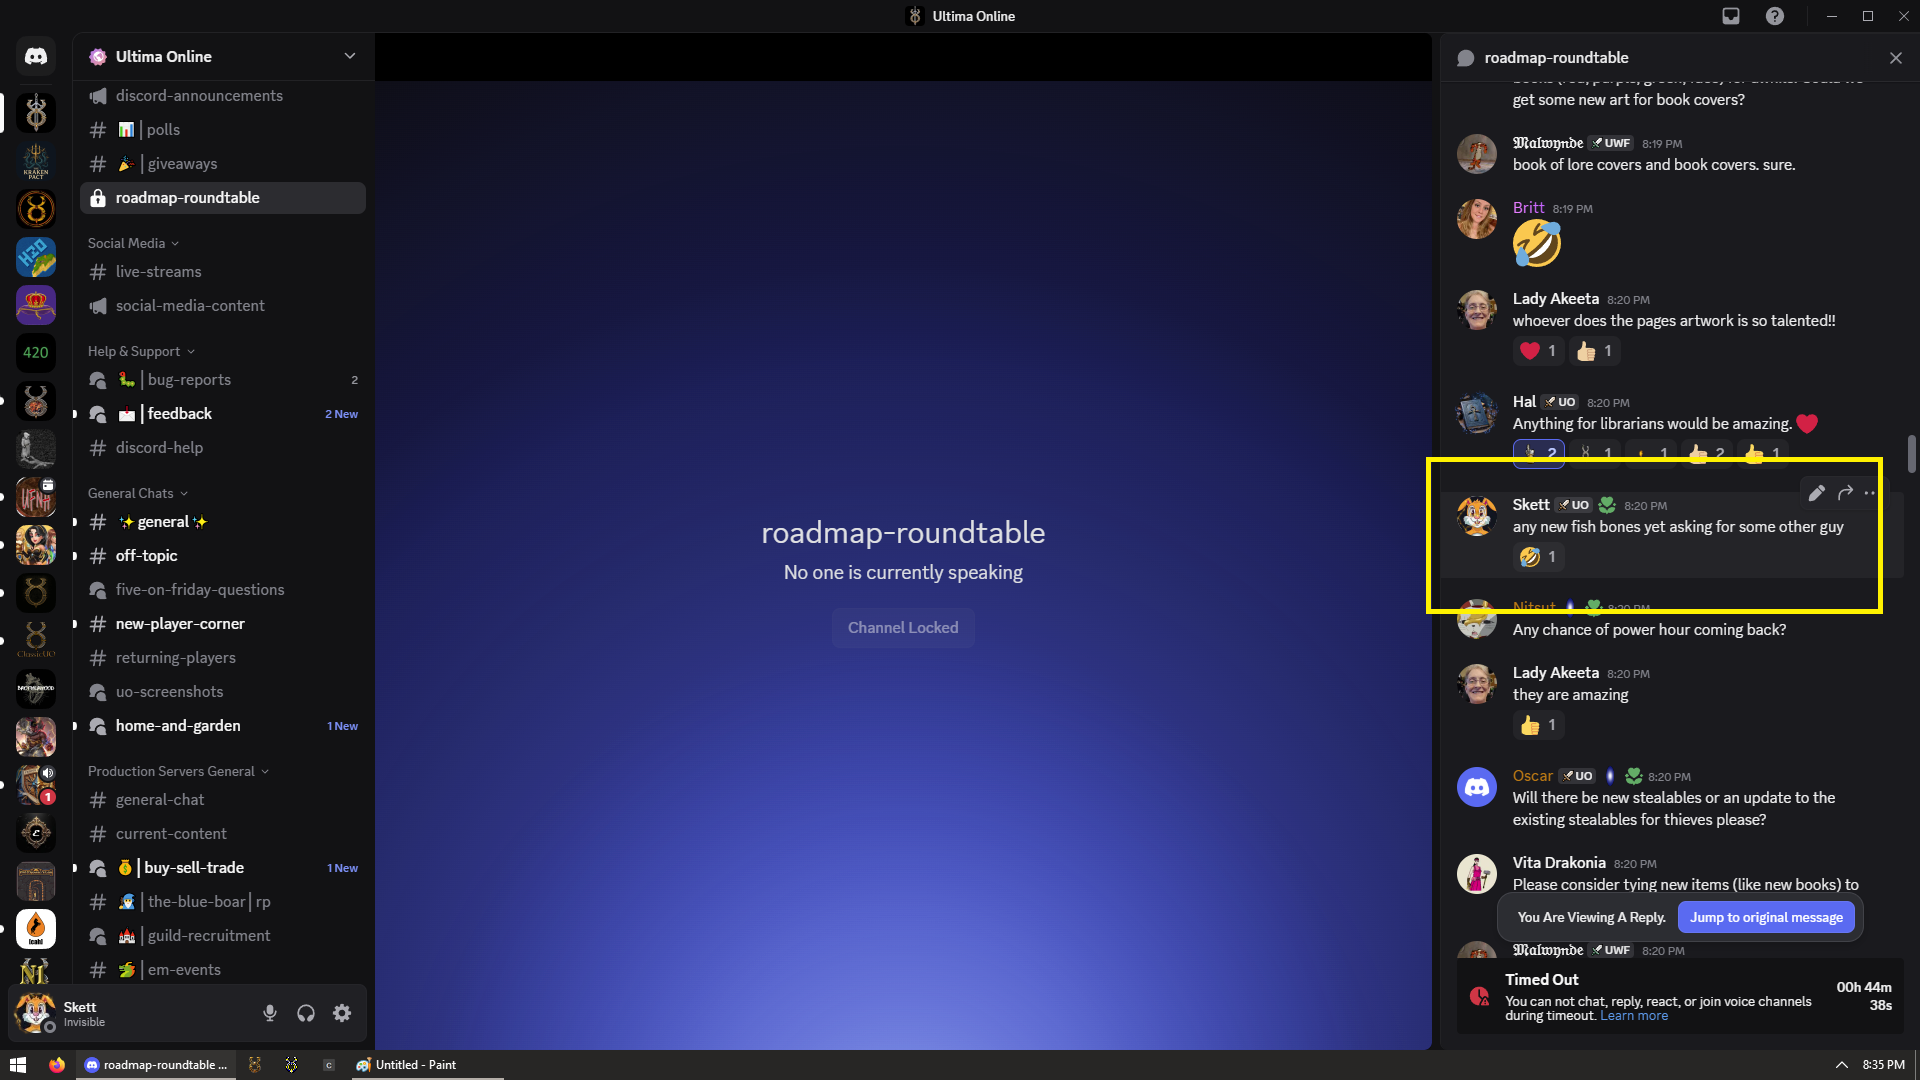
Task: Open guild-recruitment channel
Action: click(223, 936)
